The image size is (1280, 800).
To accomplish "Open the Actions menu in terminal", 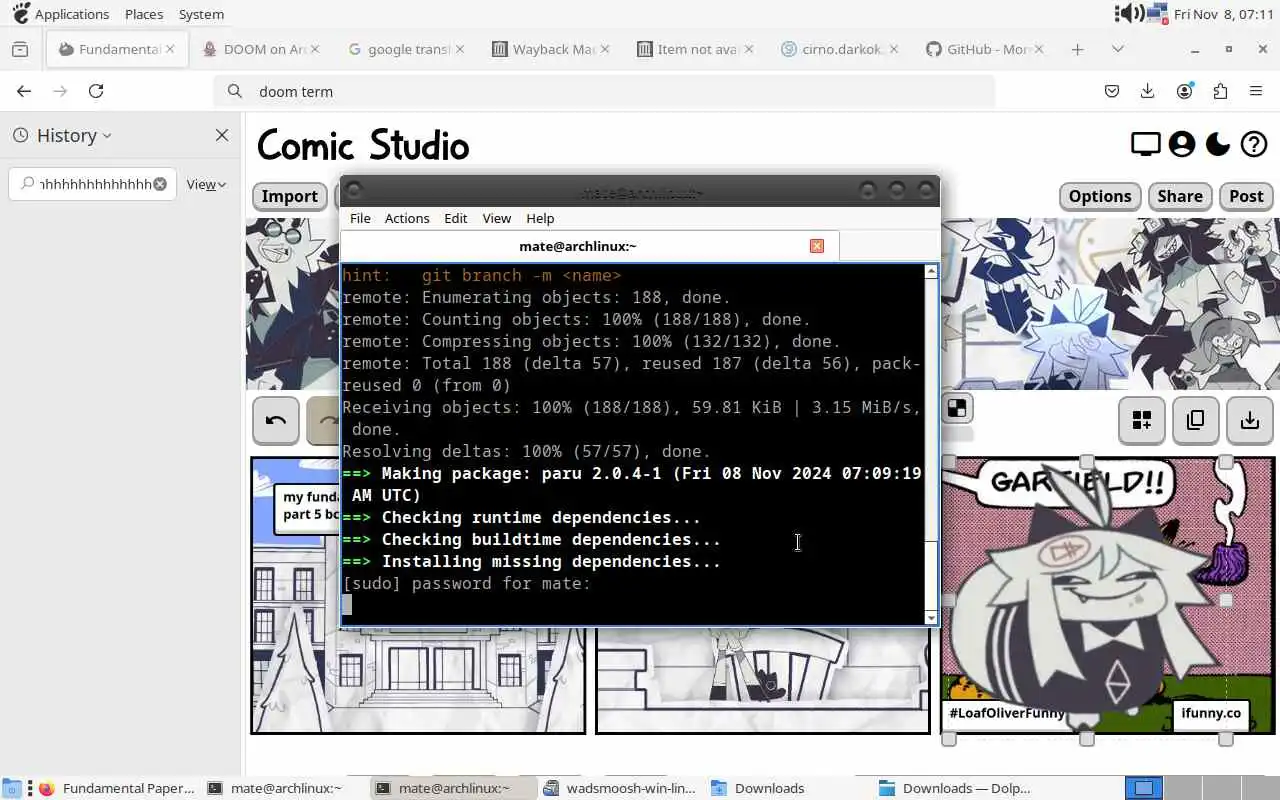I will 407,218.
